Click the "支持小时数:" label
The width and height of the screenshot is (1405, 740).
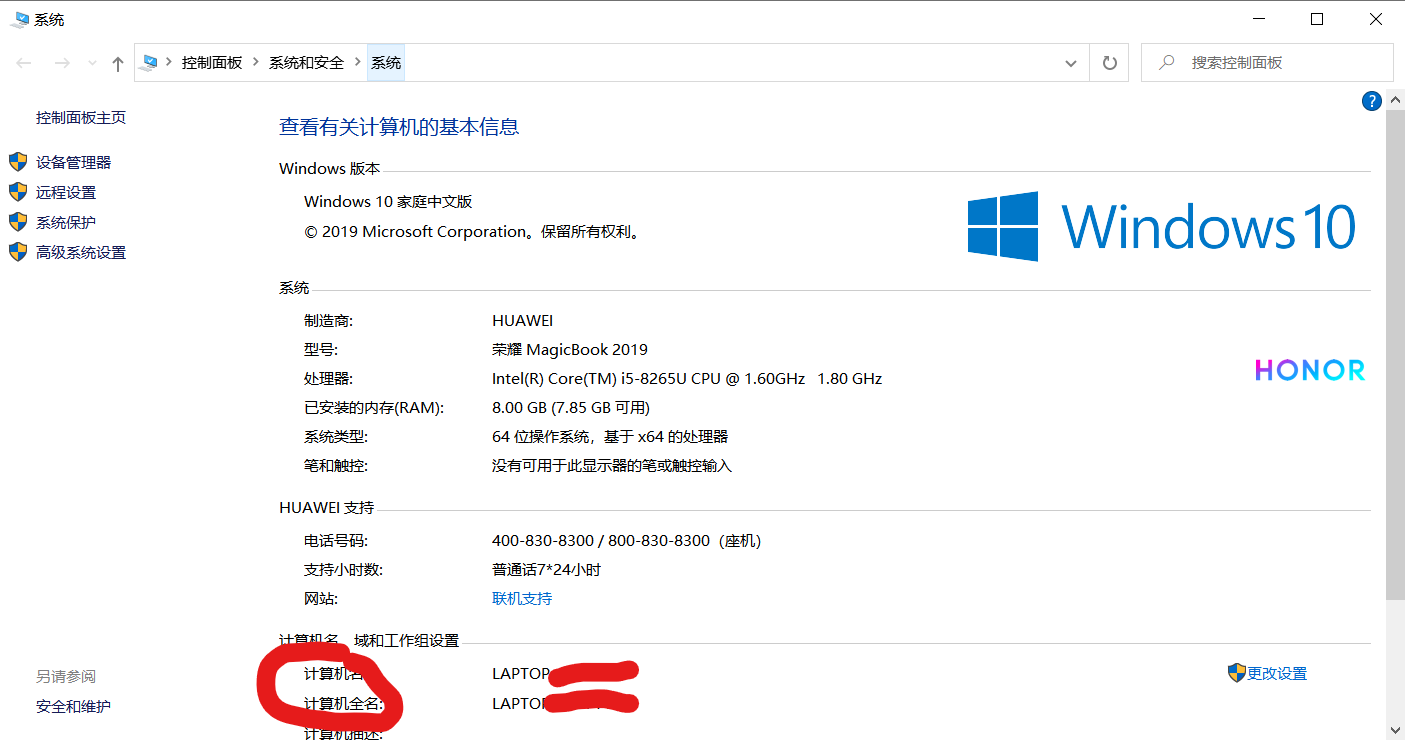344,570
